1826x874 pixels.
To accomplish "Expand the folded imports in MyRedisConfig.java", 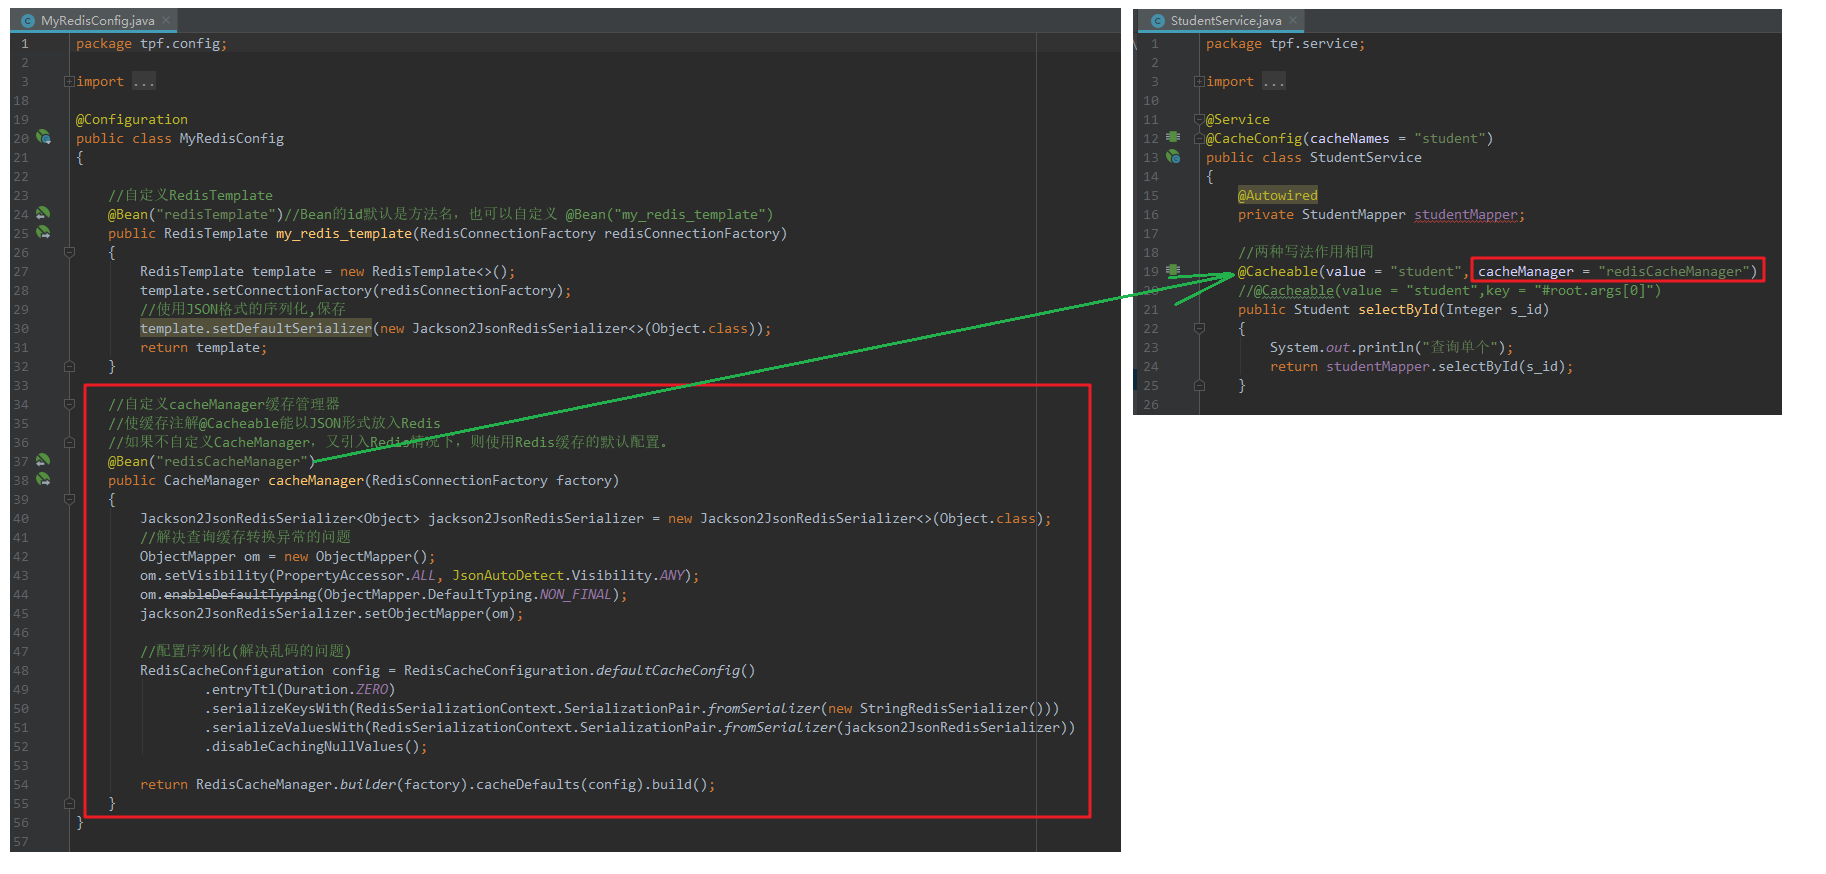I will 69,81.
